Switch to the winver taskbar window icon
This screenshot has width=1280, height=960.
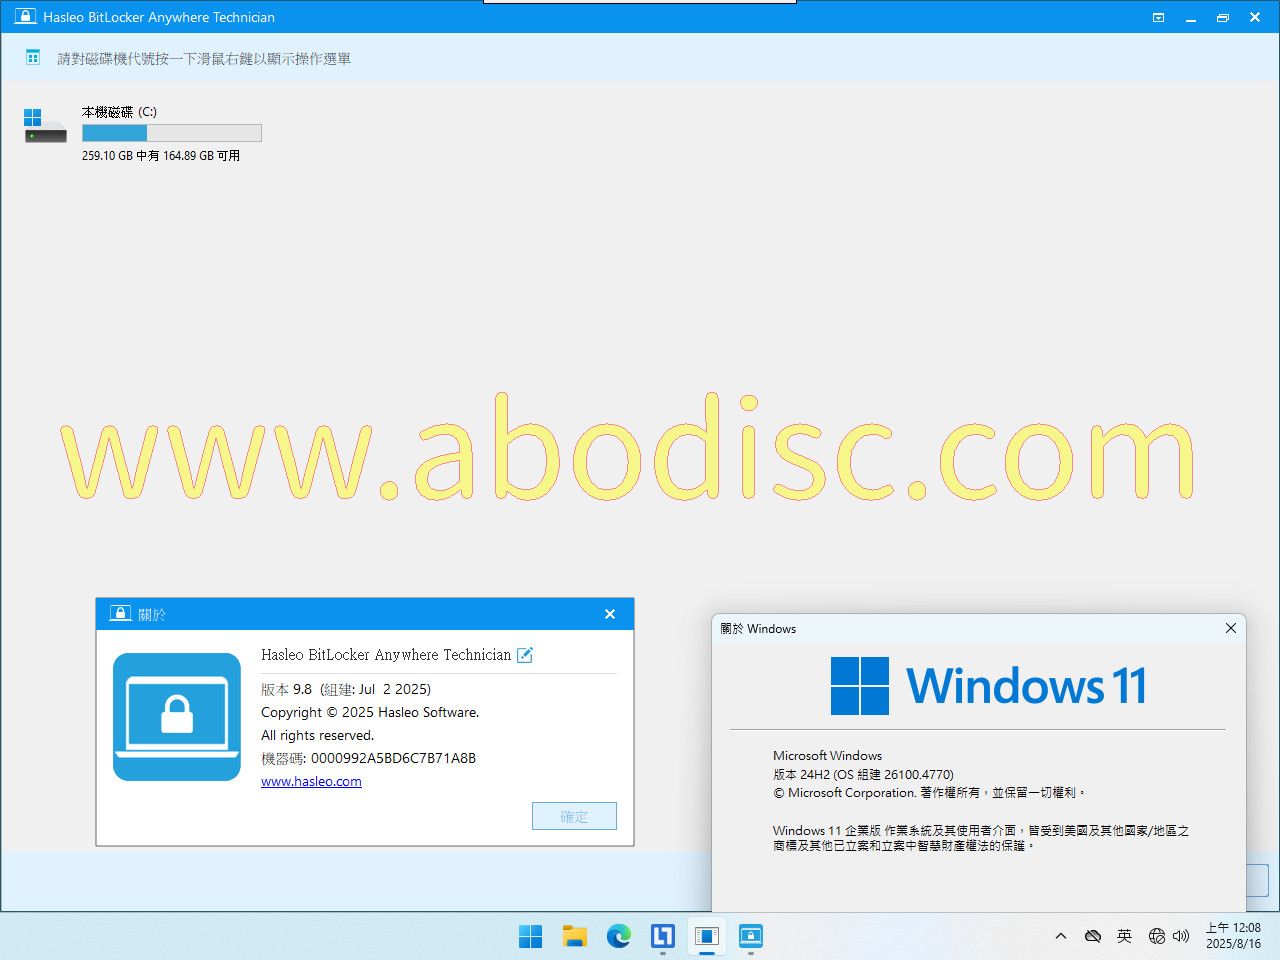[707, 936]
